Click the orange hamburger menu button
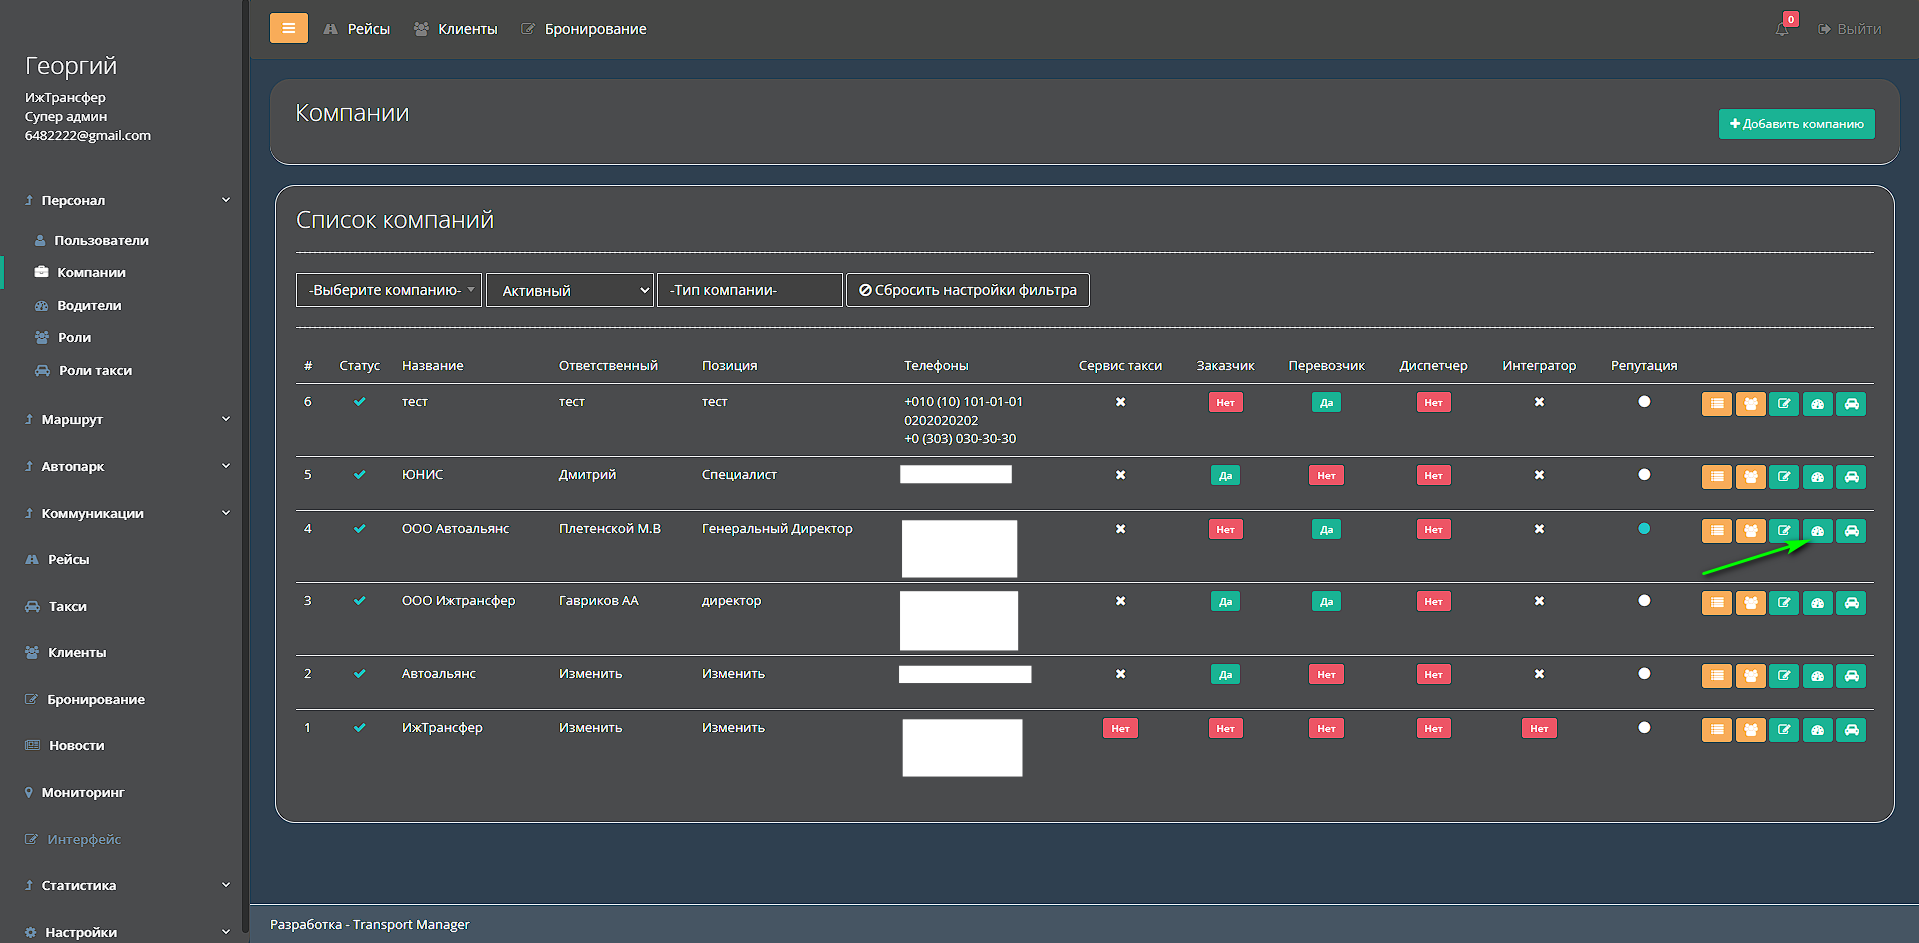The height and width of the screenshot is (943, 1919). [288, 28]
